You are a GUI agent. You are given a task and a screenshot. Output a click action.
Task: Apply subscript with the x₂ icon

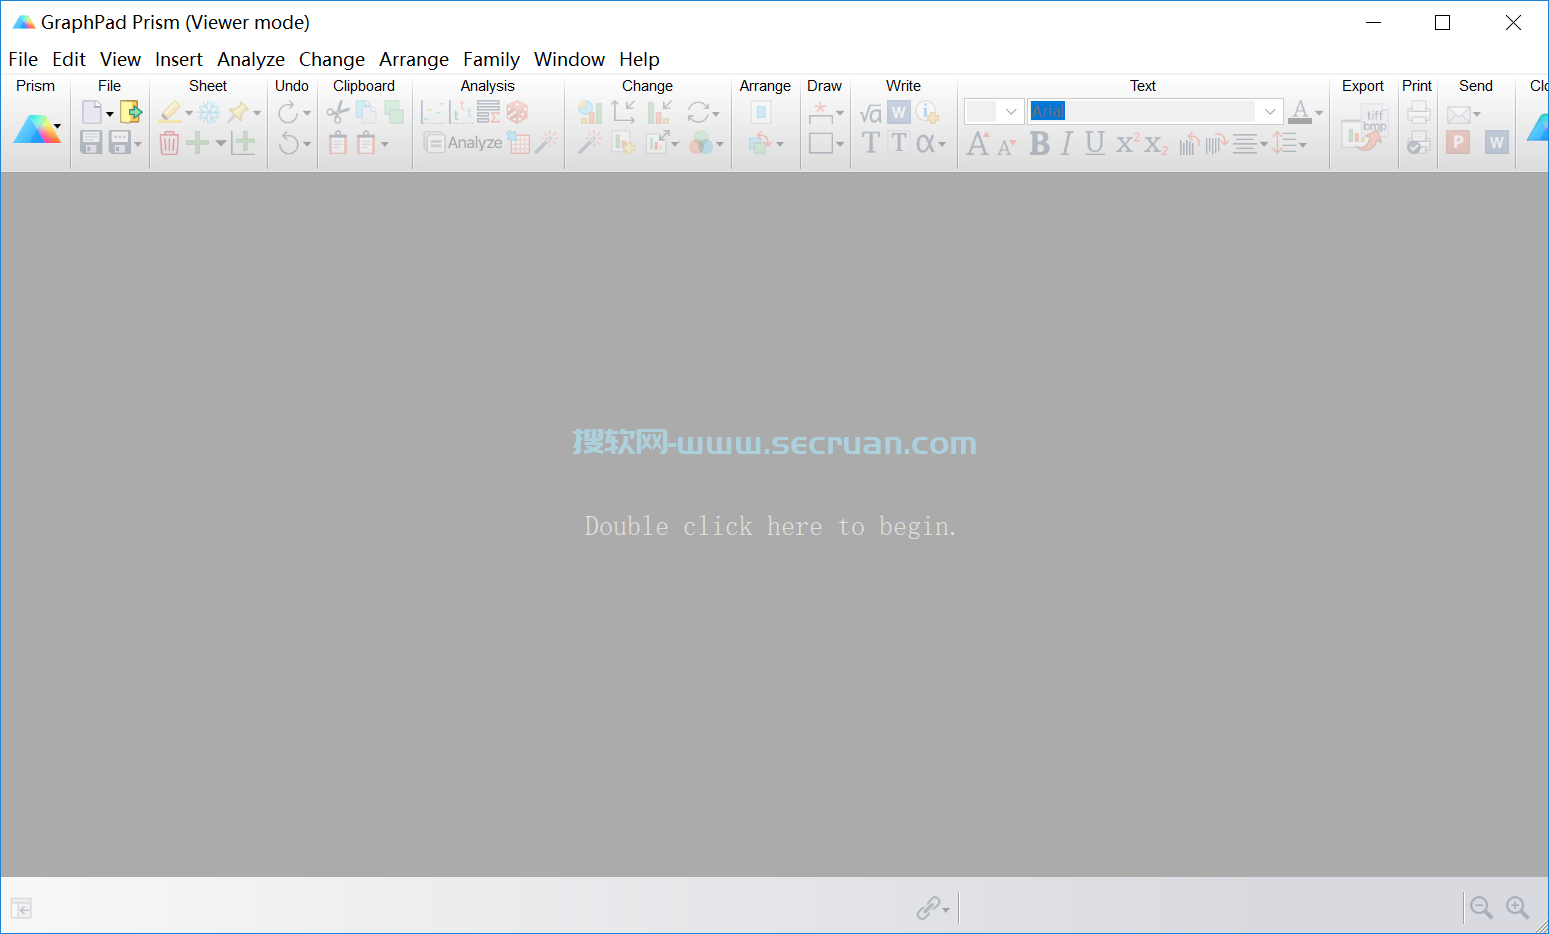tap(1156, 145)
